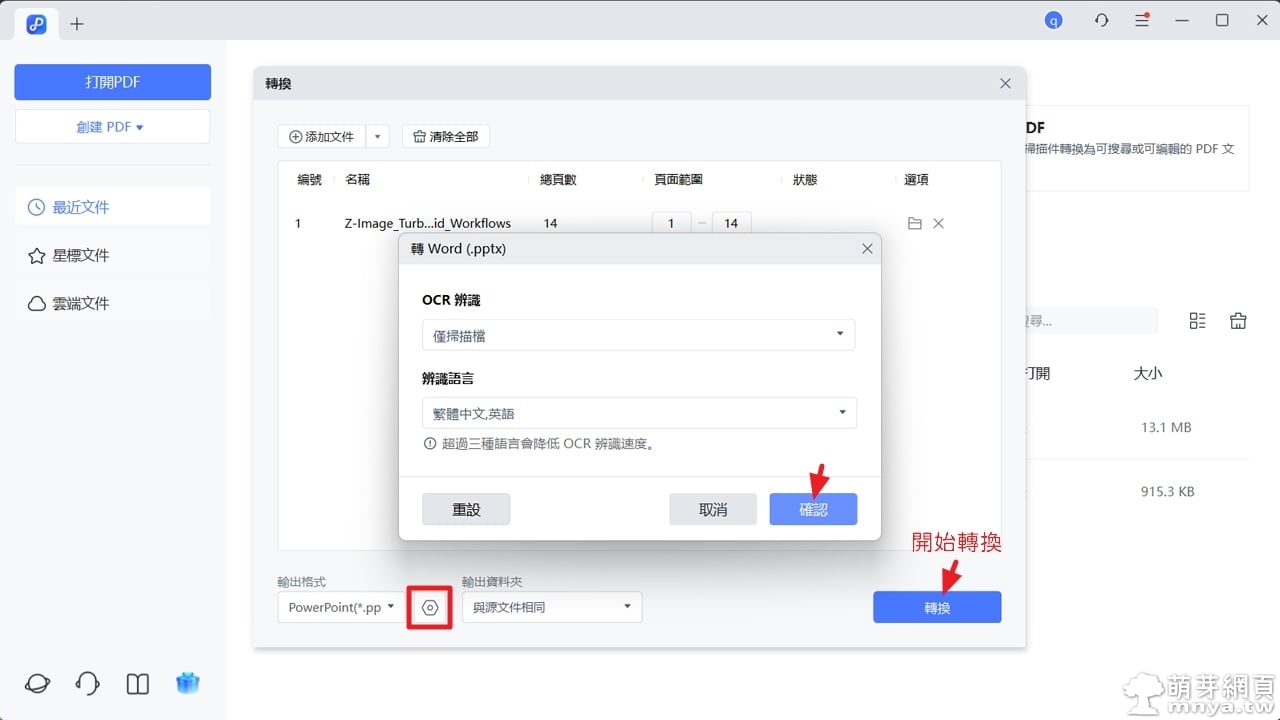Open the 輸出資料夾 folder dropdown
Screen dimensions: 1280x720
[551, 607]
